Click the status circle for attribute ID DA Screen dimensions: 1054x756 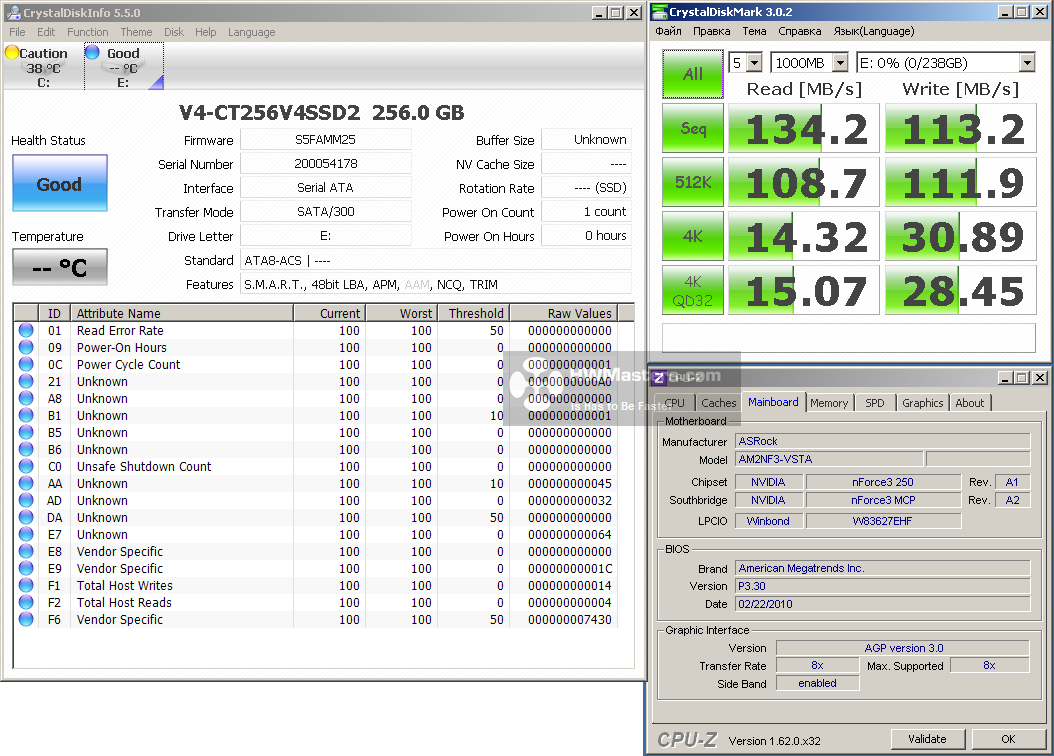point(26,517)
